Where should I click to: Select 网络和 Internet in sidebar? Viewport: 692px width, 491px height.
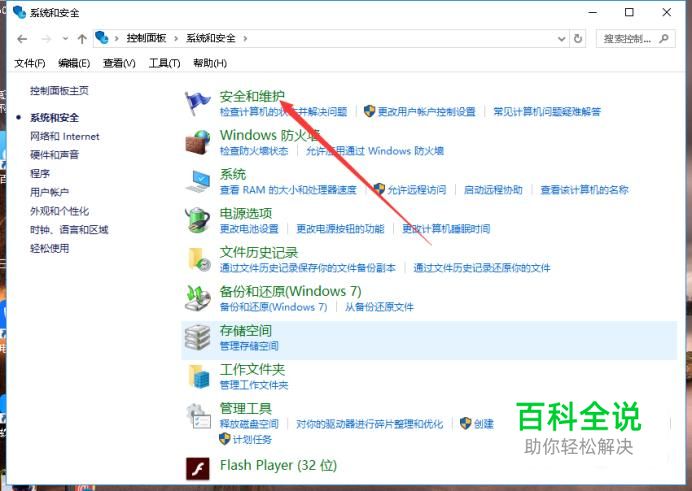point(65,136)
